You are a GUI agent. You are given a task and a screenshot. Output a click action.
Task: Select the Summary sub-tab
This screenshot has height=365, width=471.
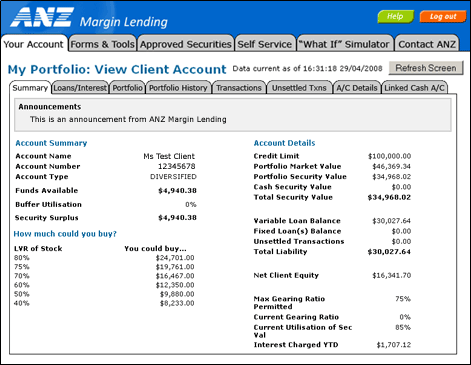coord(30,88)
